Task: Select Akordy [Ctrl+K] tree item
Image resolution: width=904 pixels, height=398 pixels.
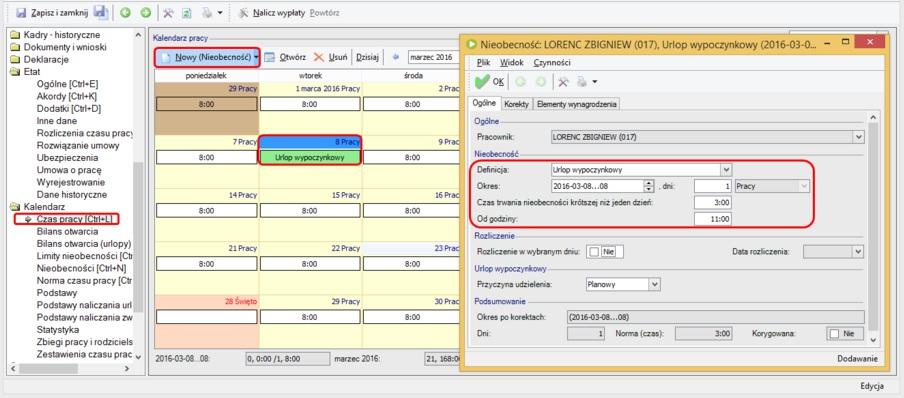Action: (x=67, y=96)
